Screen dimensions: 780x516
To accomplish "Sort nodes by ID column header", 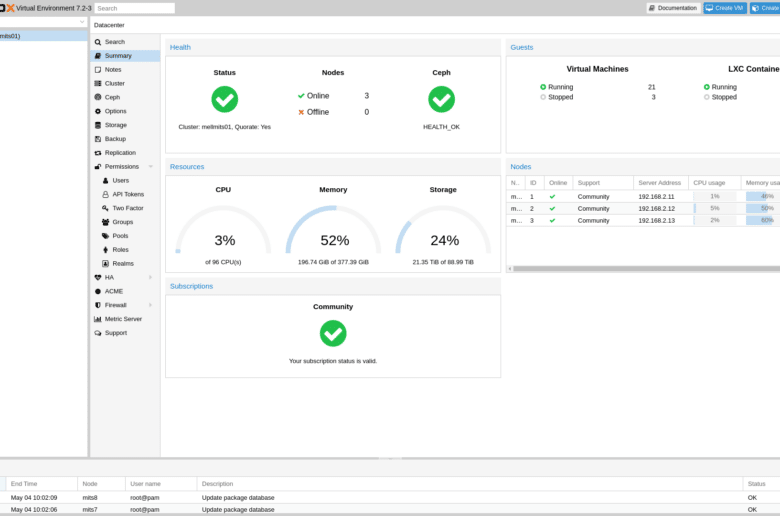I will point(535,183).
